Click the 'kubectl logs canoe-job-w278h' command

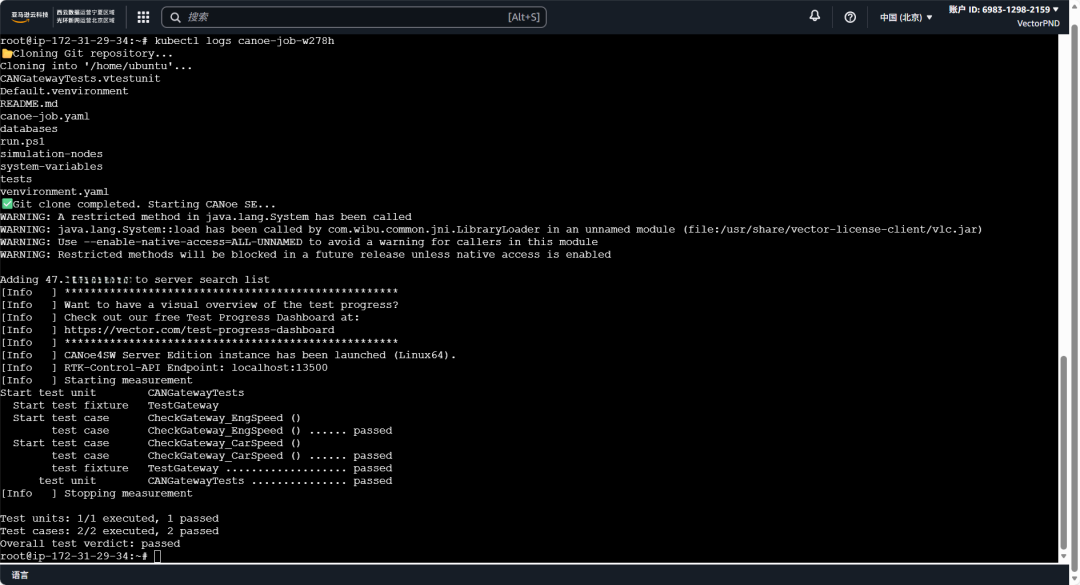click(x=245, y=41)
